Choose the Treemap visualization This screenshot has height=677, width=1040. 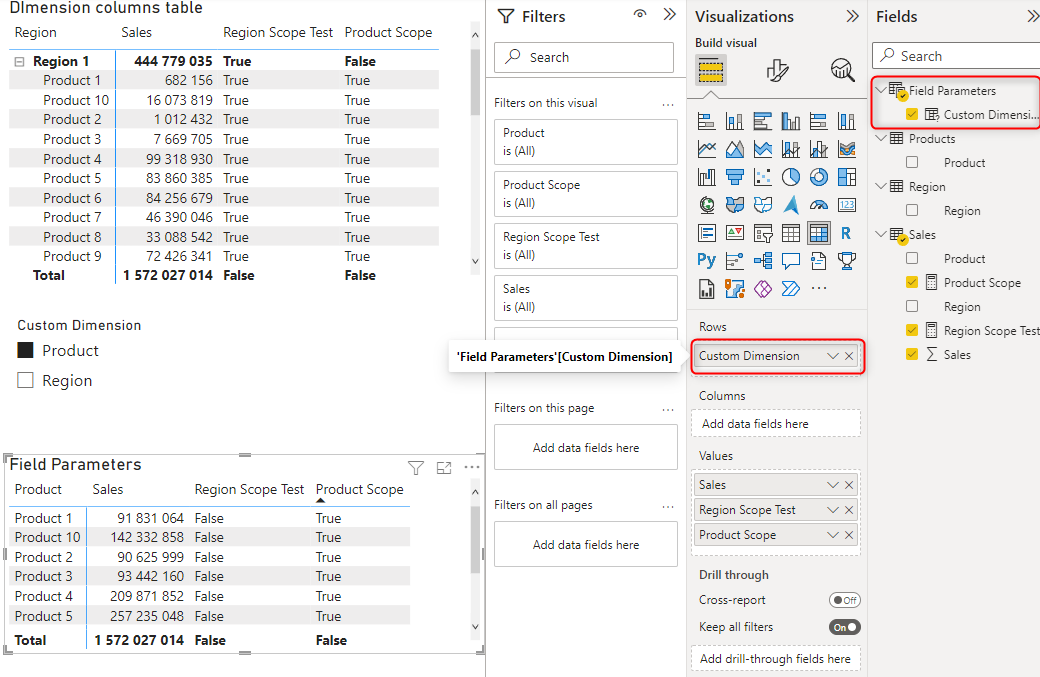point(846,176)
